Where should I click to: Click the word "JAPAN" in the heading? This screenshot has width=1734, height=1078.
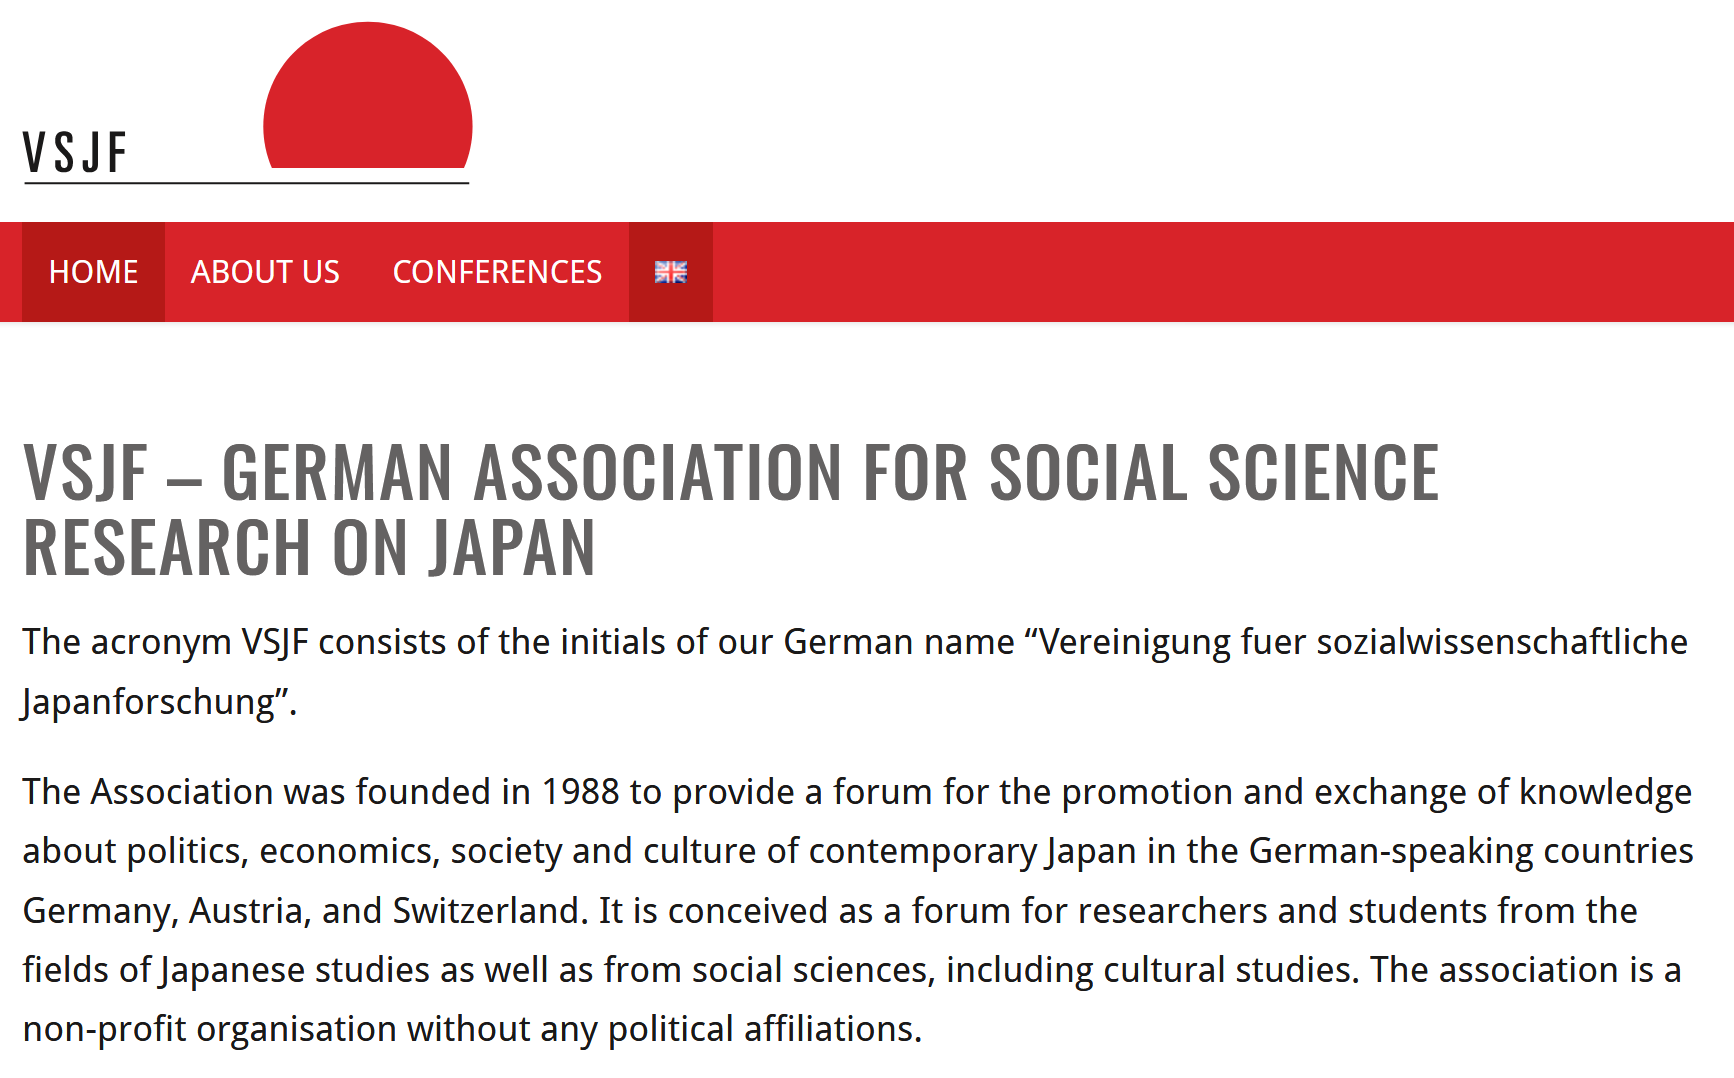click(x=513, y=548)
